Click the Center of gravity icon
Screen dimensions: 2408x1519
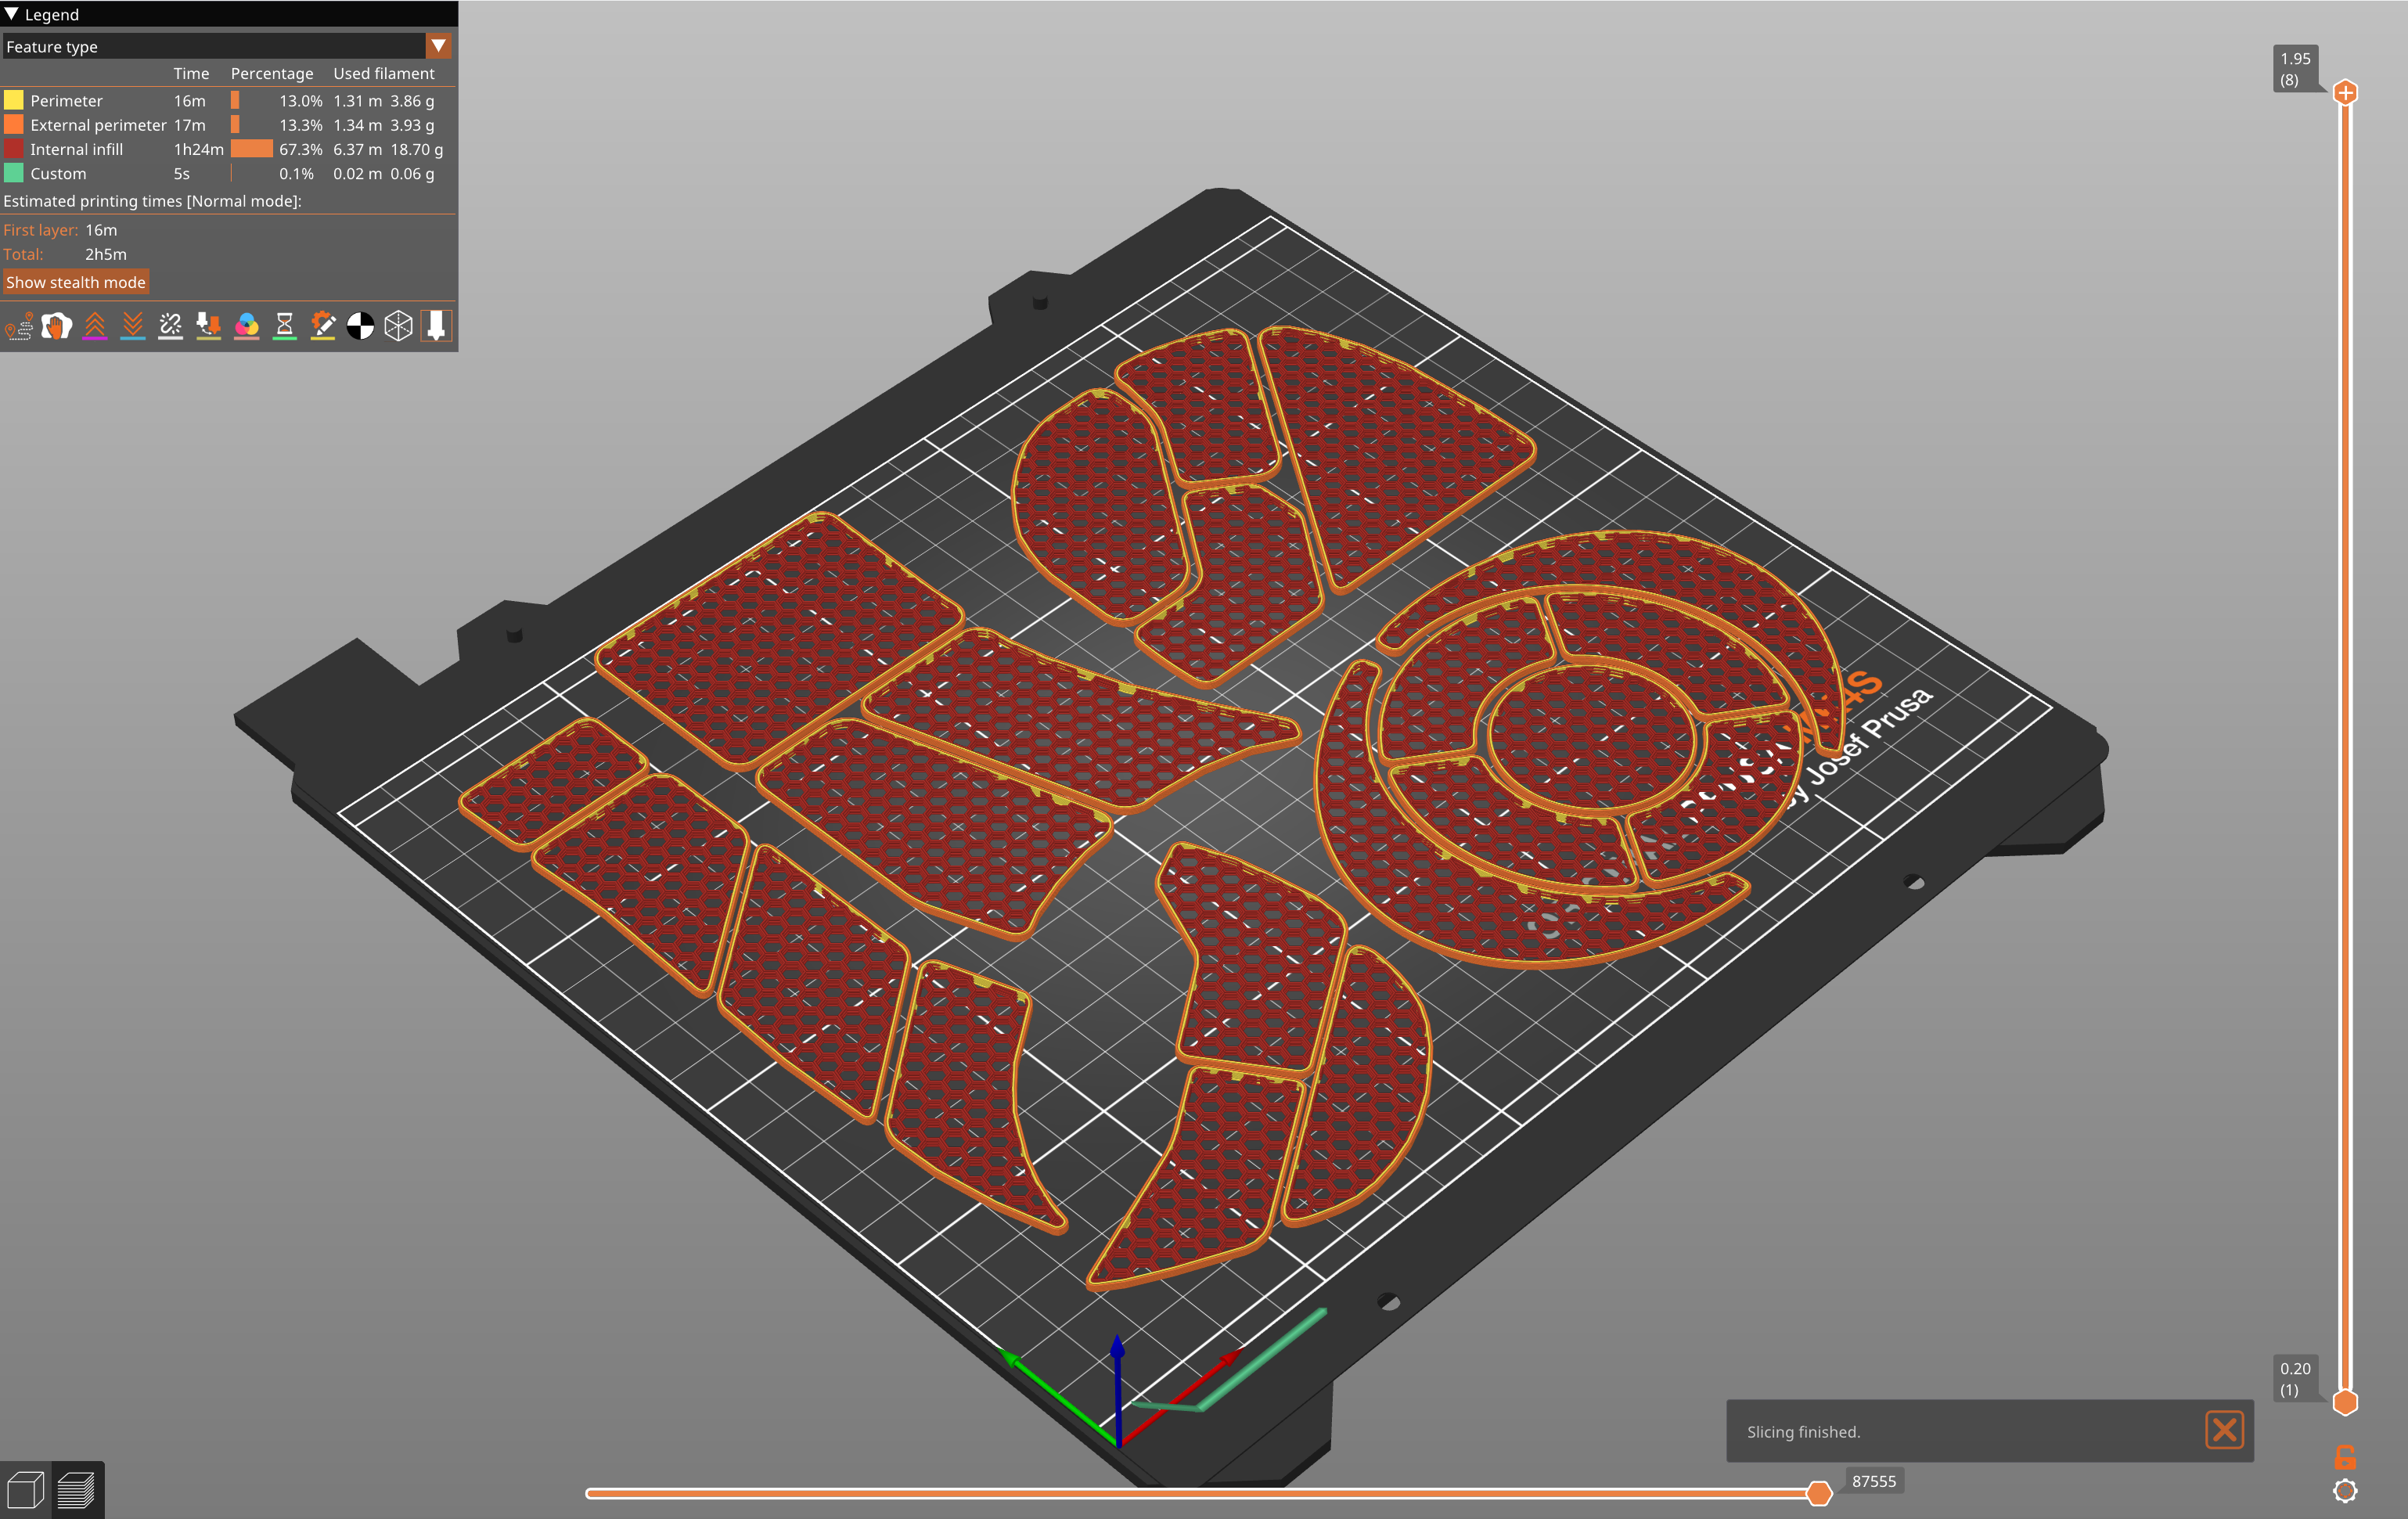(x=360, y=326)
